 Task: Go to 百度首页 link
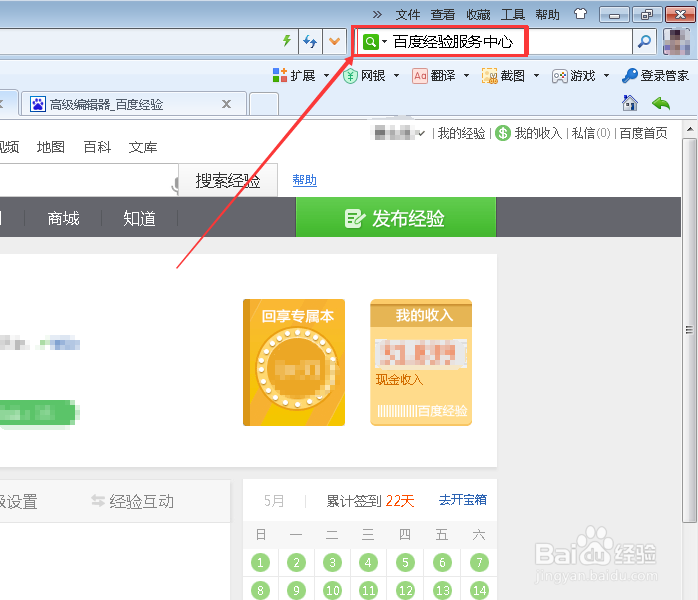pyautogui.click(x=643, y=133)
